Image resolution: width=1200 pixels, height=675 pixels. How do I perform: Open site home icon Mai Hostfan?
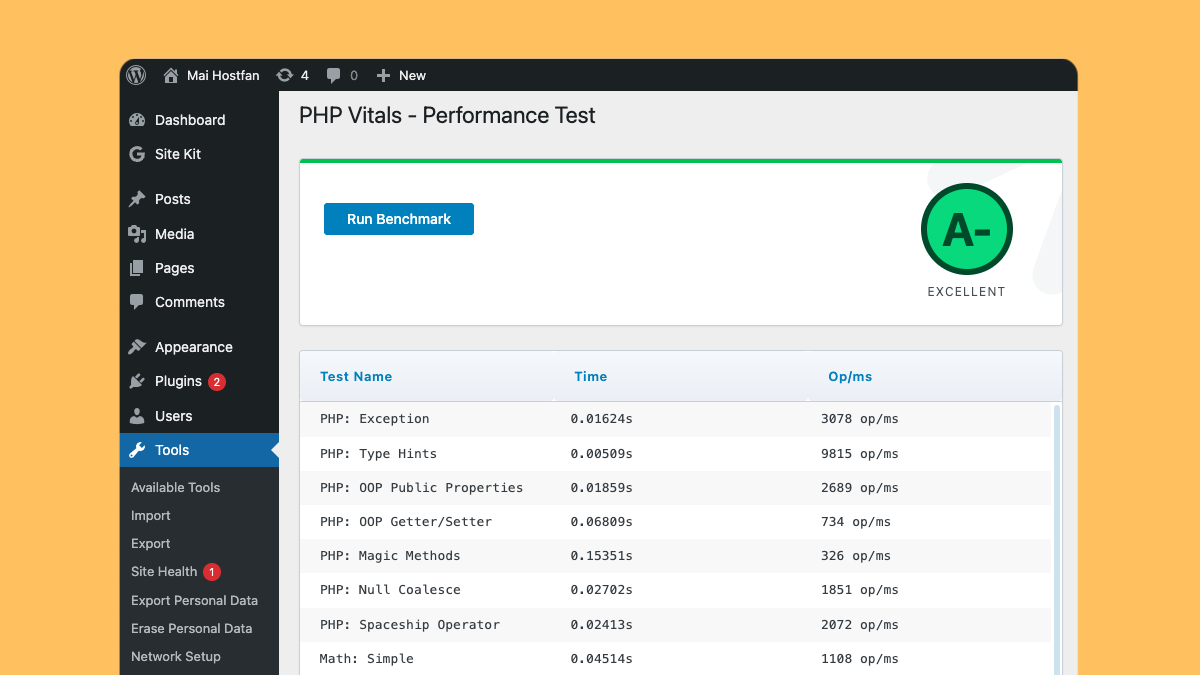point(171,75)
